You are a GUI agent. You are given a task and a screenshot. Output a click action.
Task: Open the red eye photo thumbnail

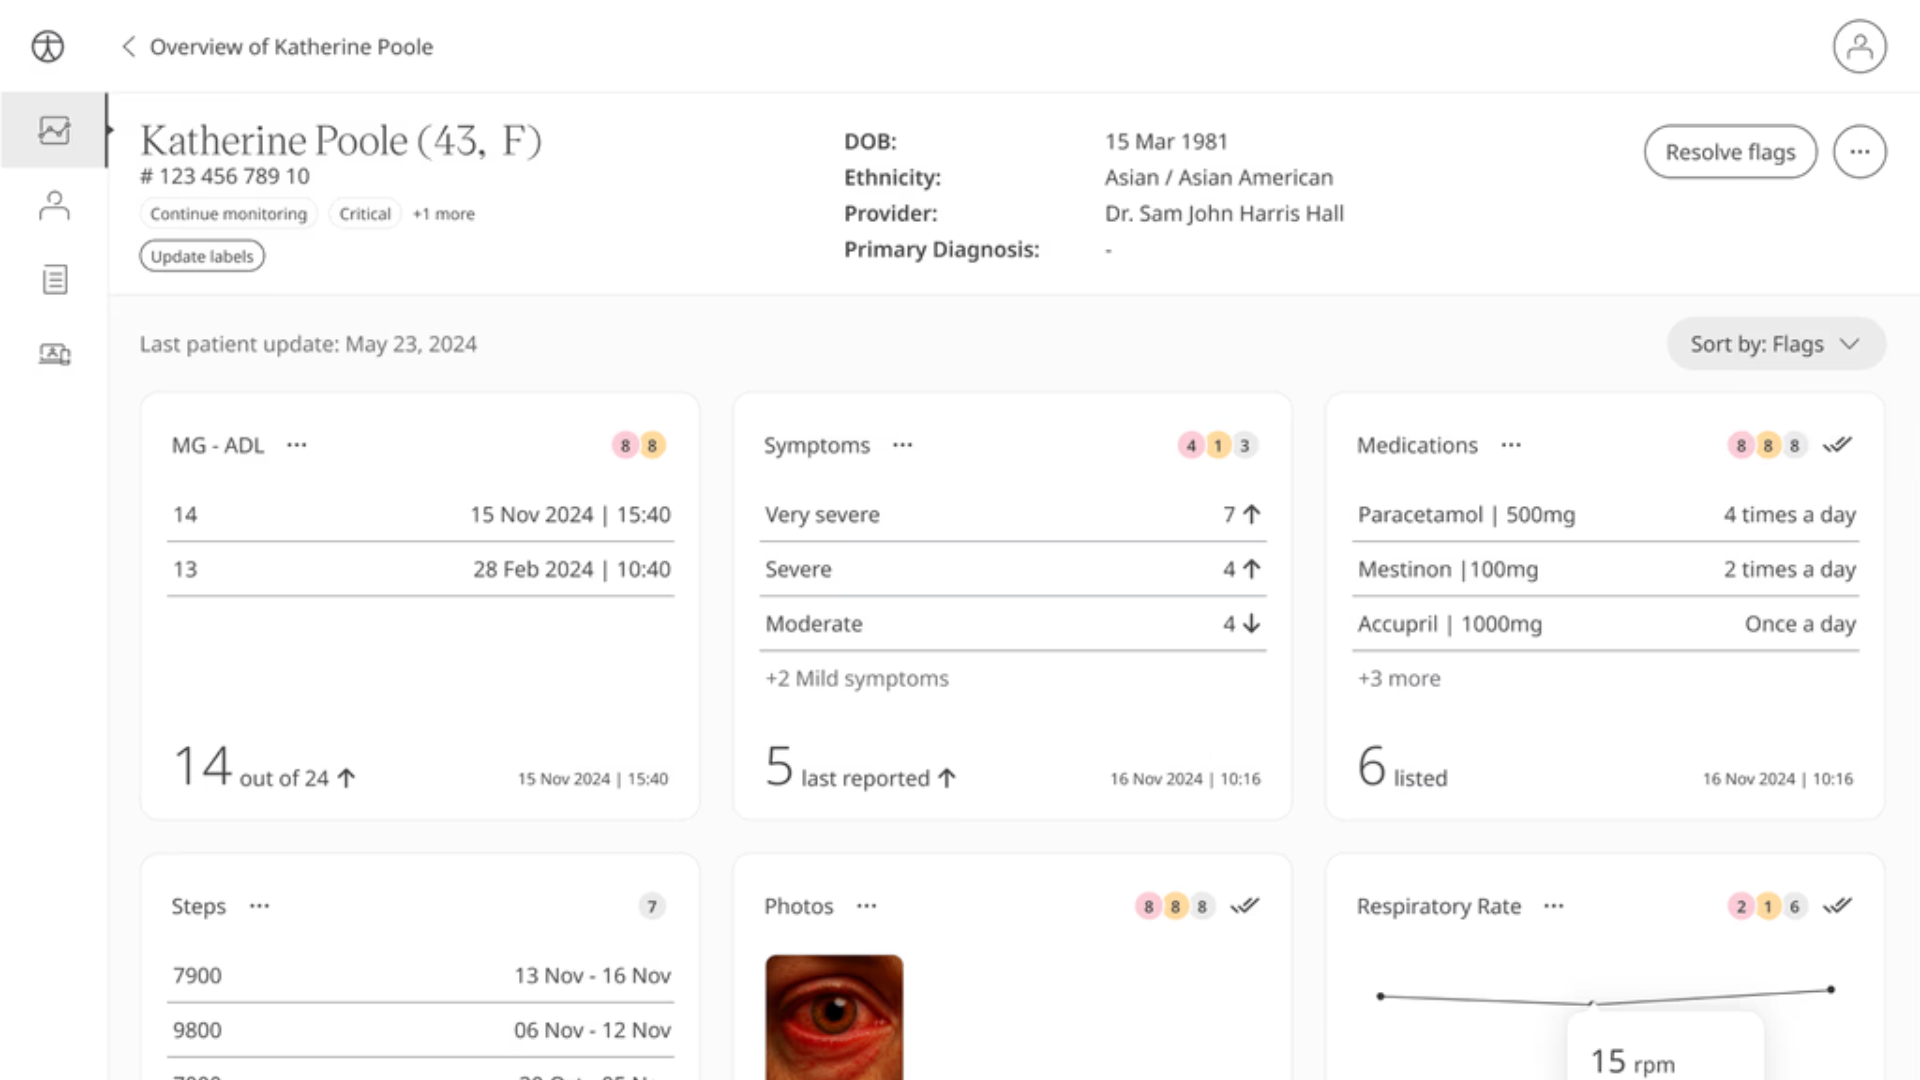coord(834,1017)
